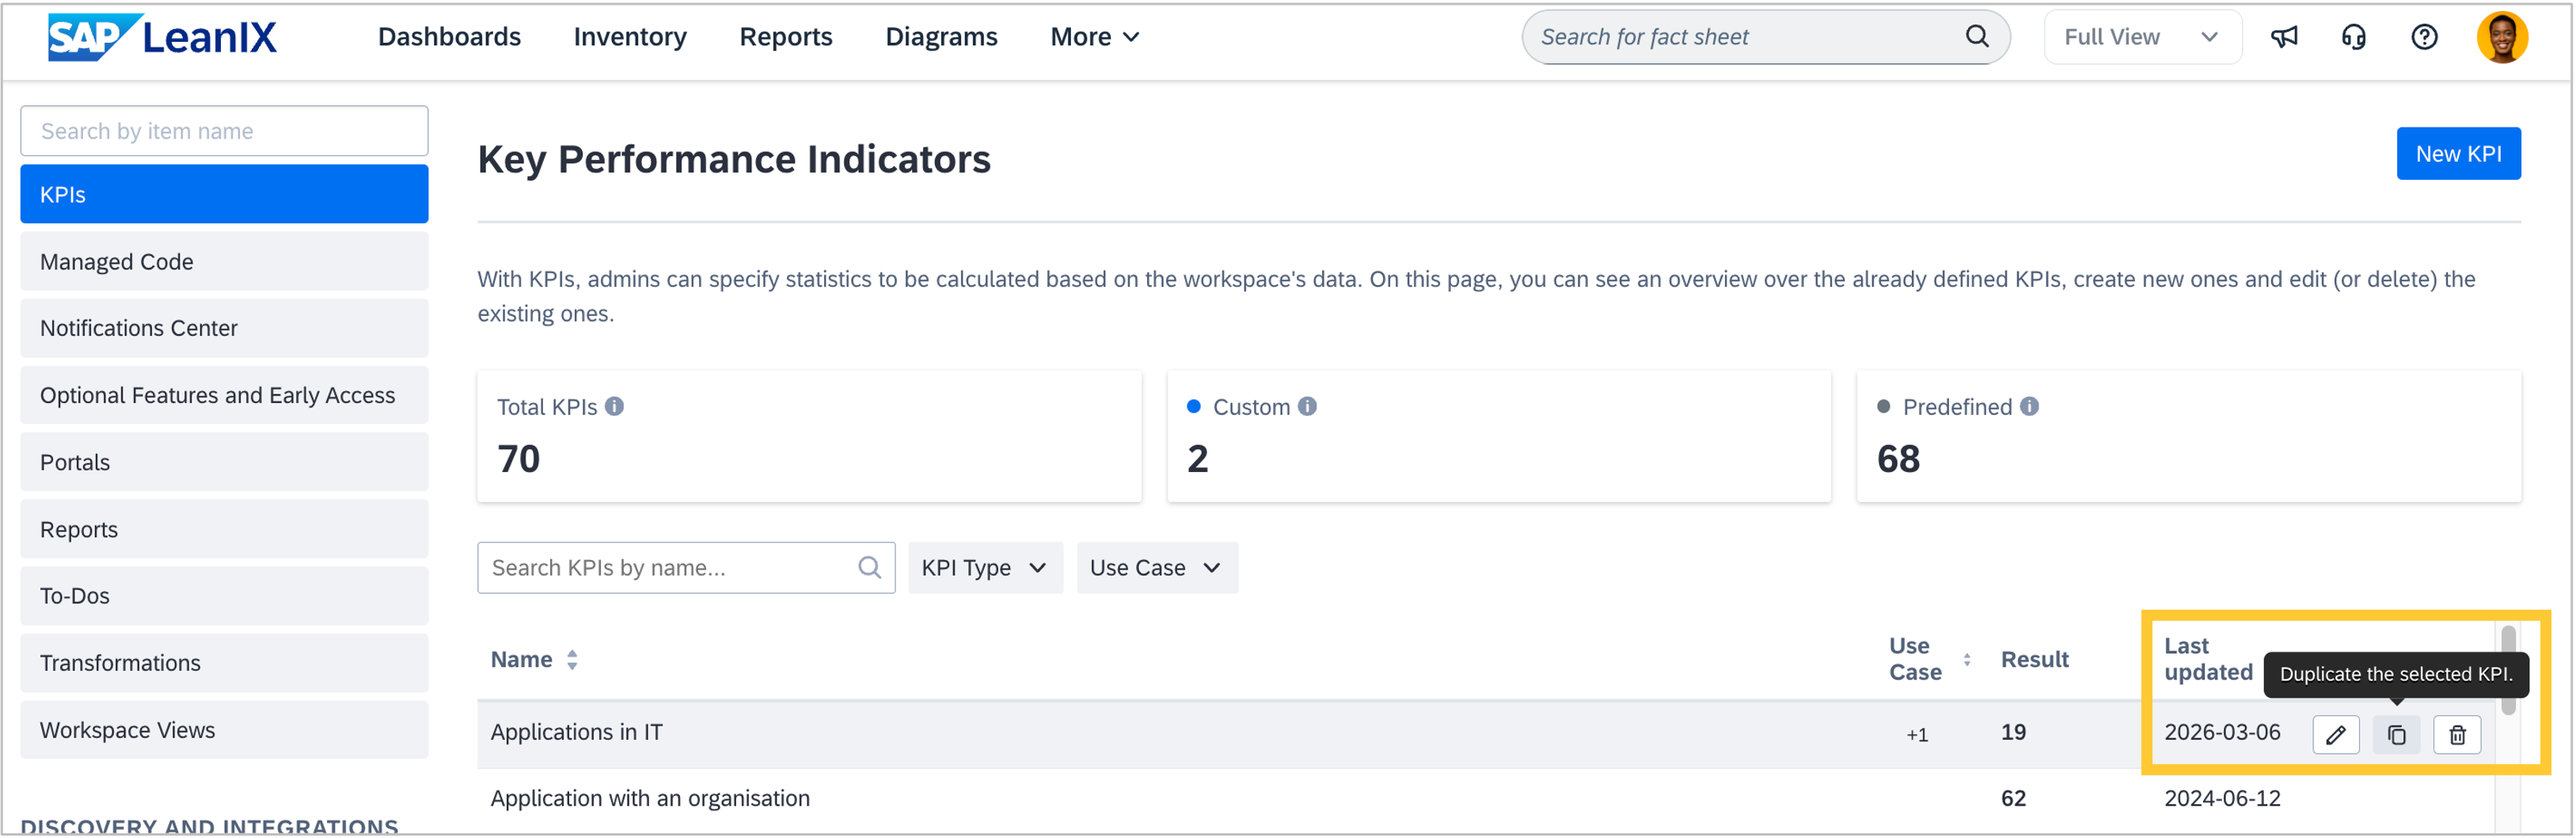Image resolution: width=2576 pixels, height=838 pixels.
Task: Delete the Applications in IT KPI
Action: pyautogui.click(x=2457, y=735)
